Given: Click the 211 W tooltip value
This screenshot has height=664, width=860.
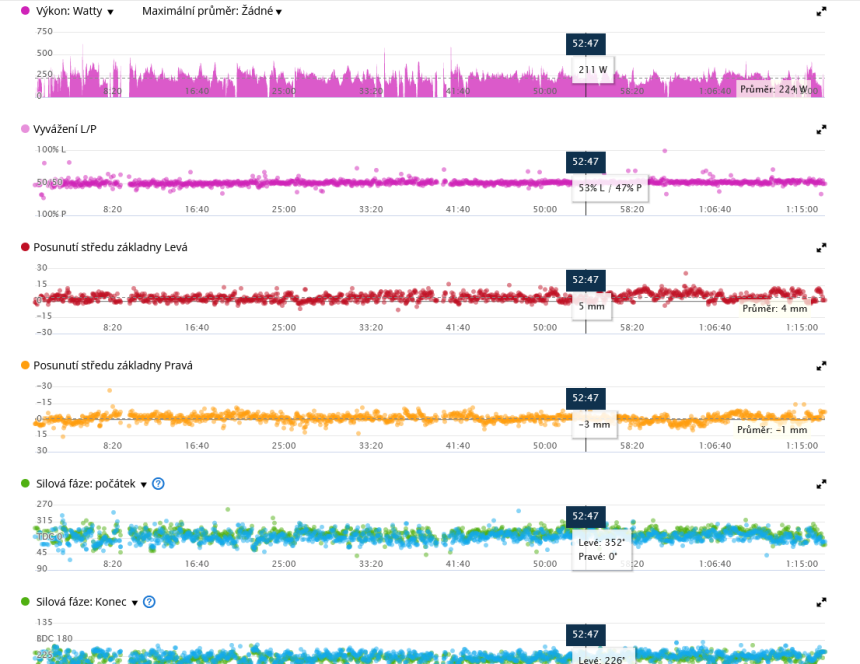Looking at the screenshot, I should click(x=593, y=70).
